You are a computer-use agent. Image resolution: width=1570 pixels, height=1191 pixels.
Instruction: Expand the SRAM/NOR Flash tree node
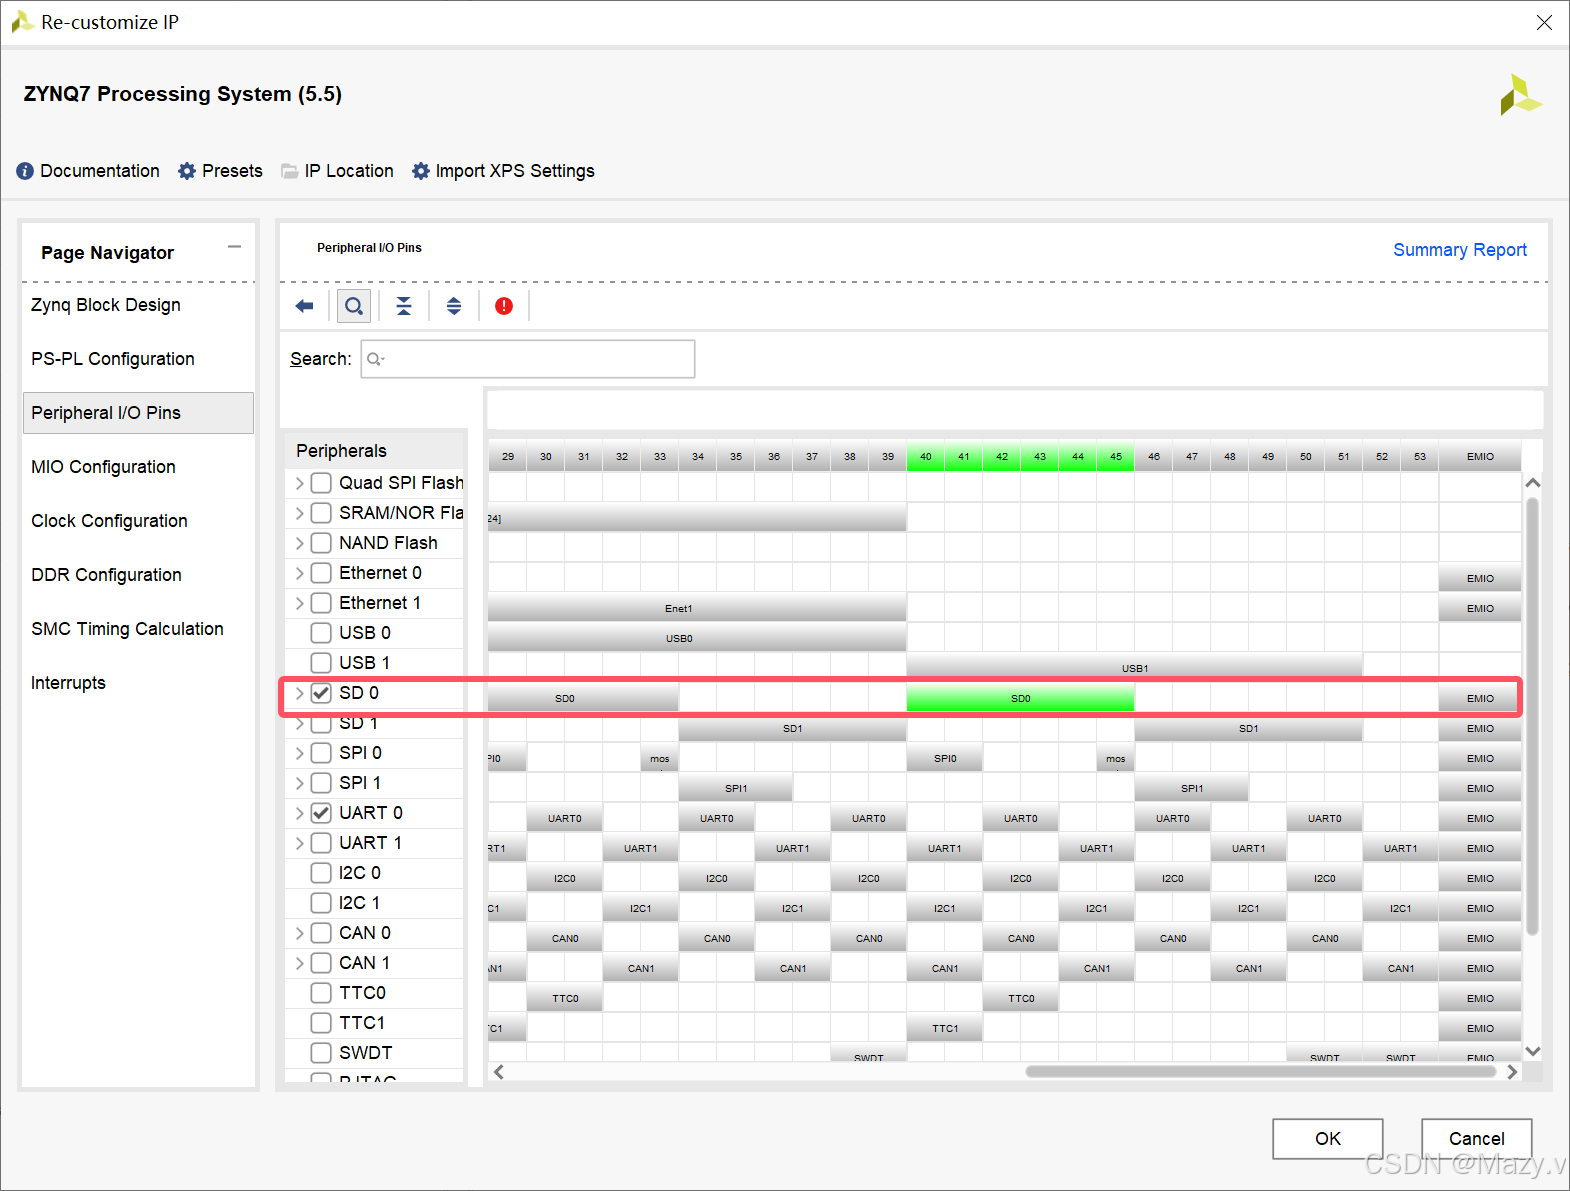pos(299,513)
